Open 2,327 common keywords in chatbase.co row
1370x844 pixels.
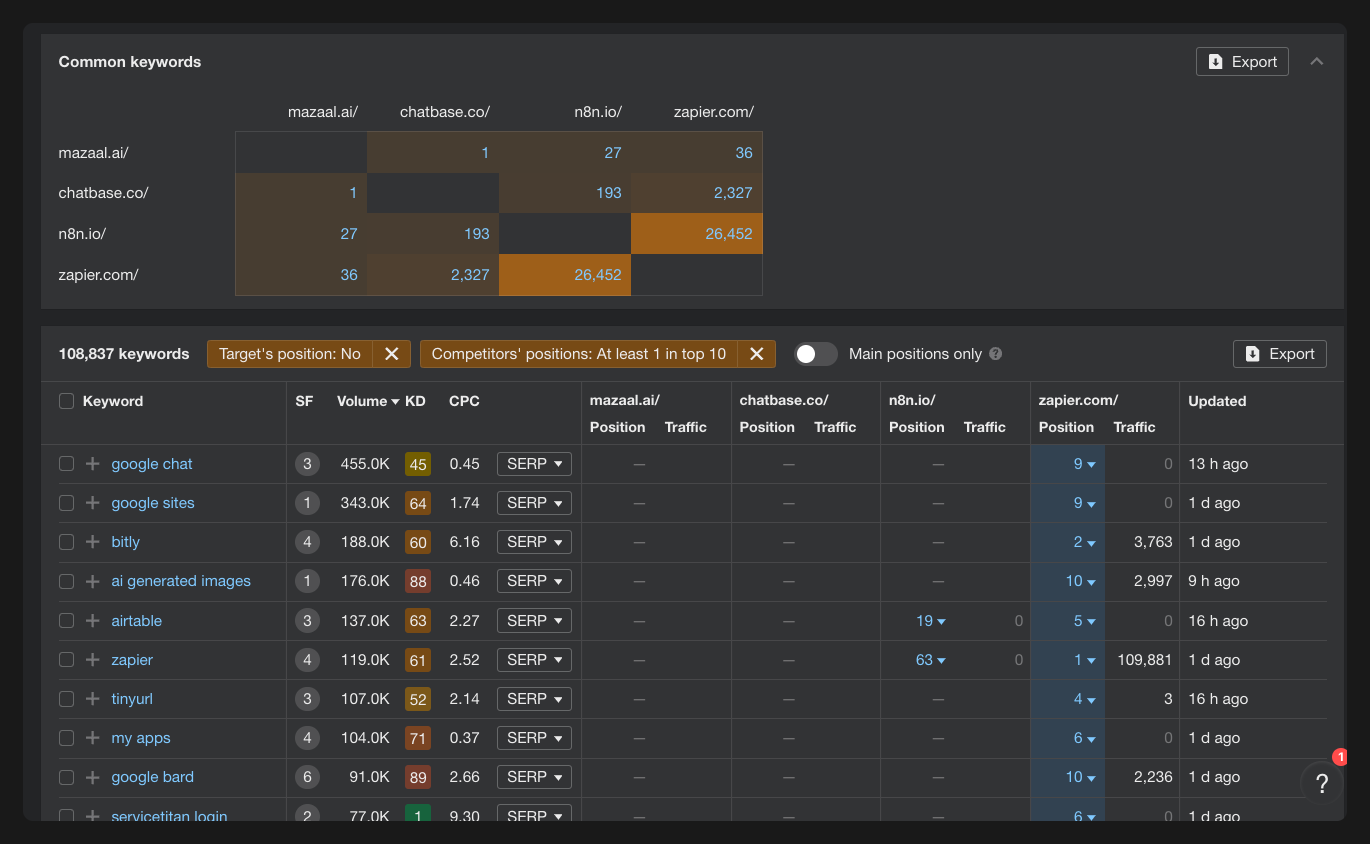[x=733, y=192]
